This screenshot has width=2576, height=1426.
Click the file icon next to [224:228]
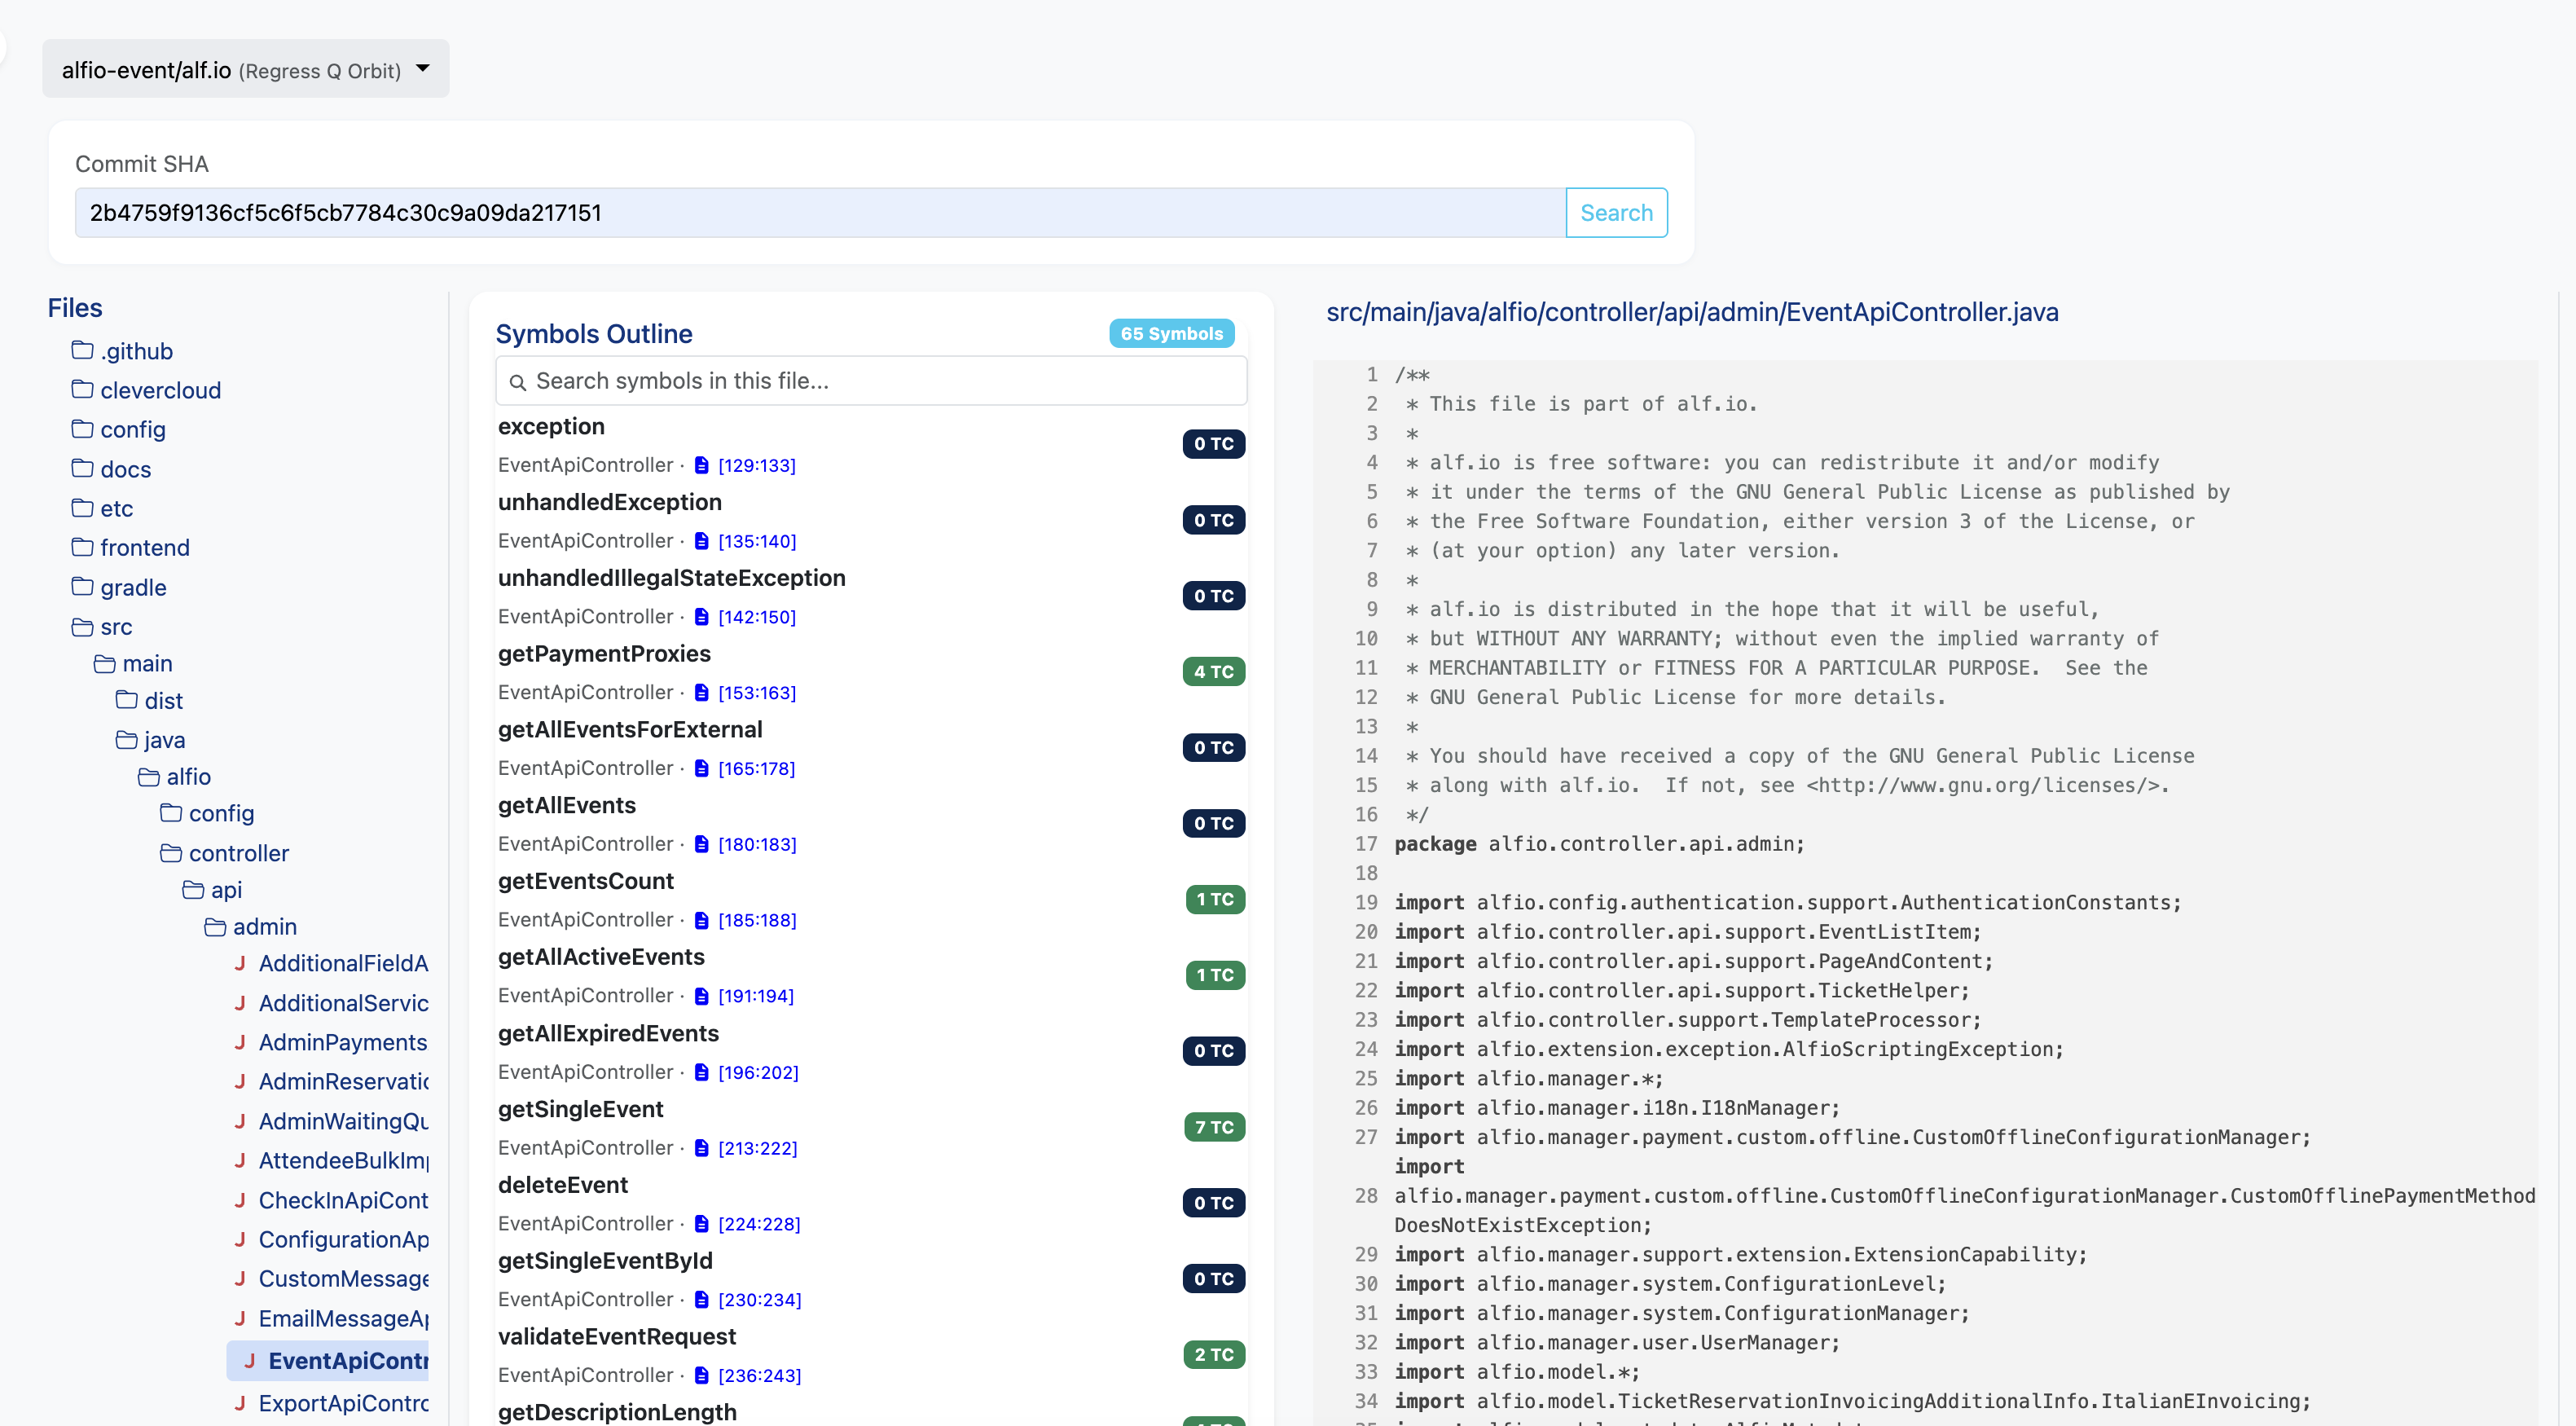pos(701,1224)
